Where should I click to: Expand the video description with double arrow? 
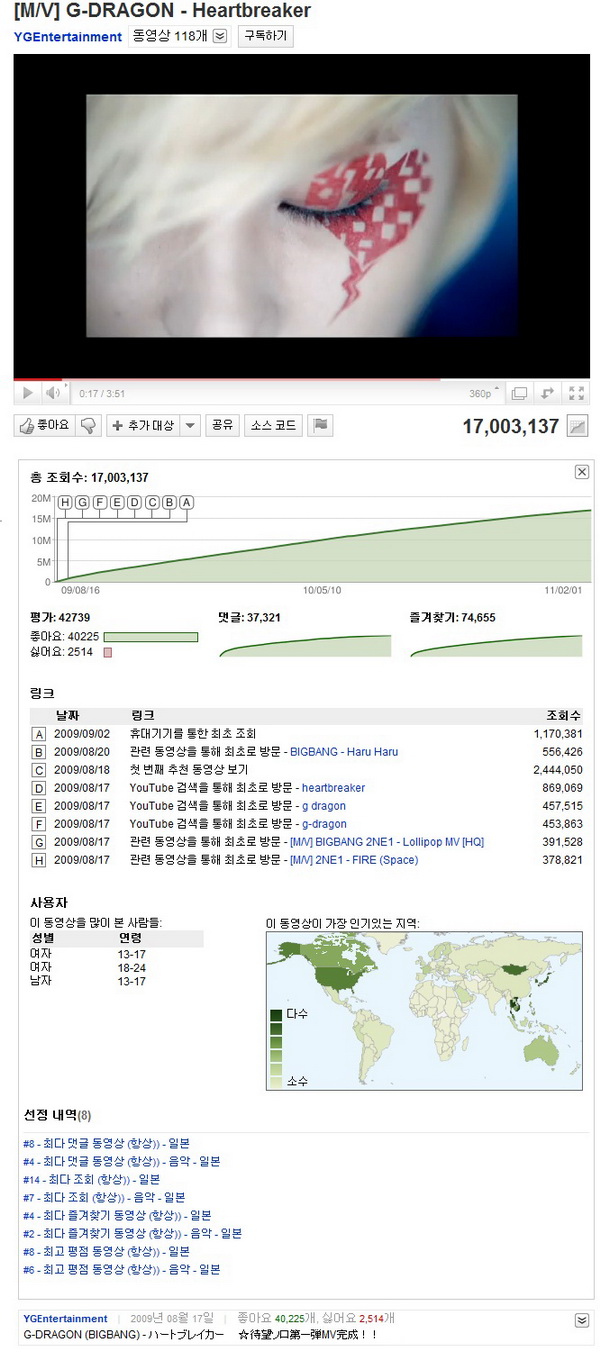pos(581,1321)
